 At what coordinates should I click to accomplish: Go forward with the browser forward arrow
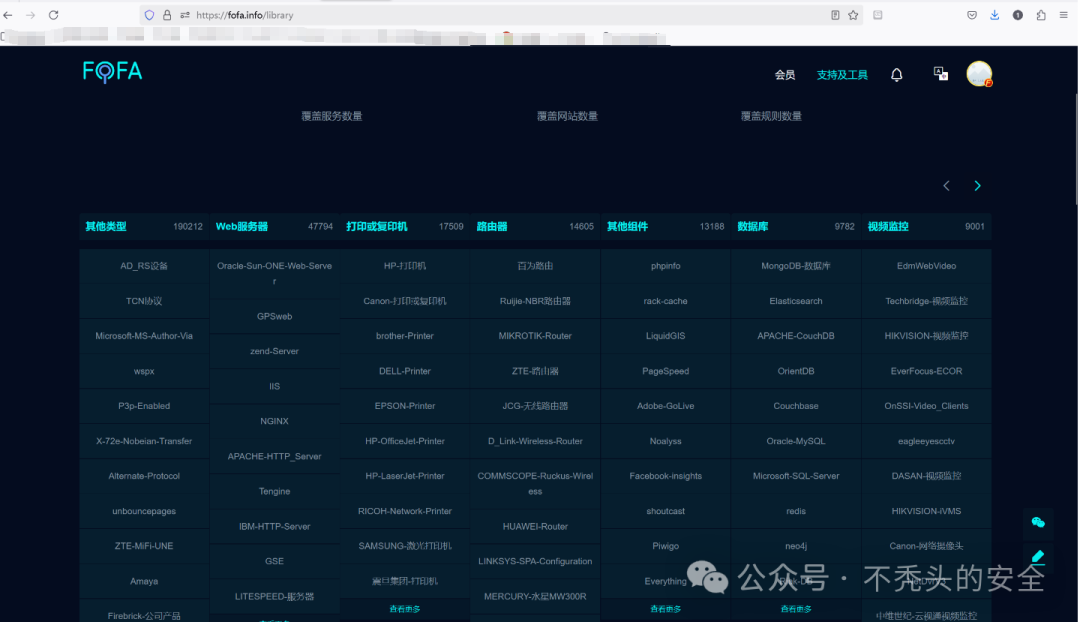pos(30,15)
